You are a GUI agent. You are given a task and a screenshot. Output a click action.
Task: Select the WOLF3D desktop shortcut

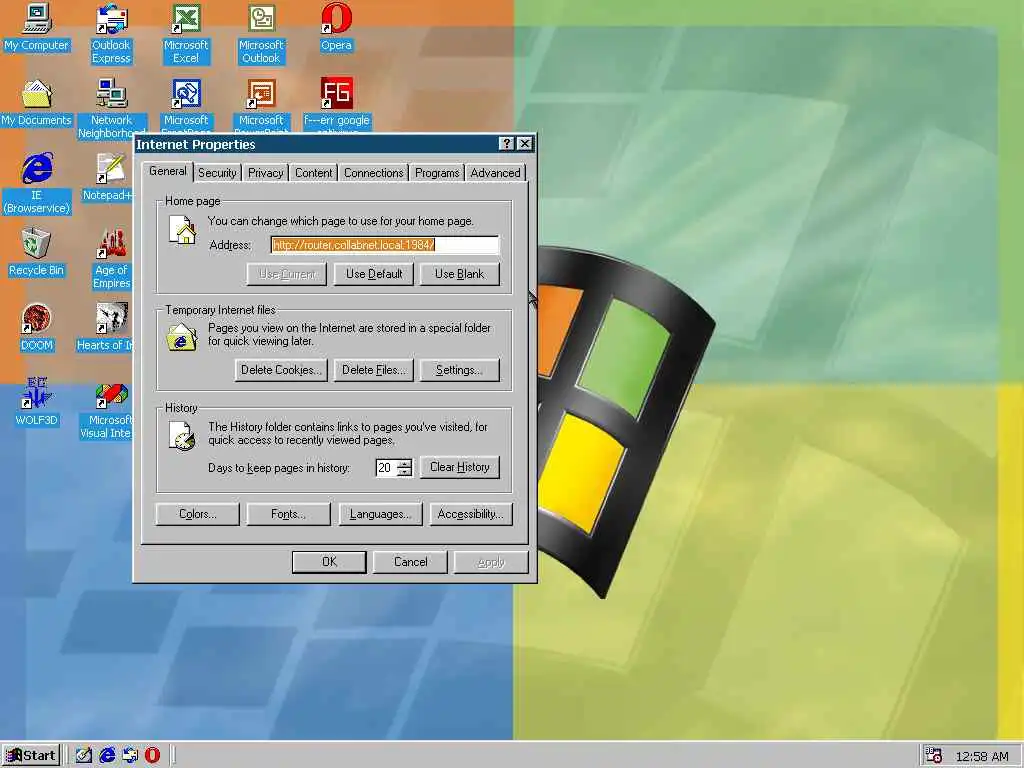tap(37, 403)
